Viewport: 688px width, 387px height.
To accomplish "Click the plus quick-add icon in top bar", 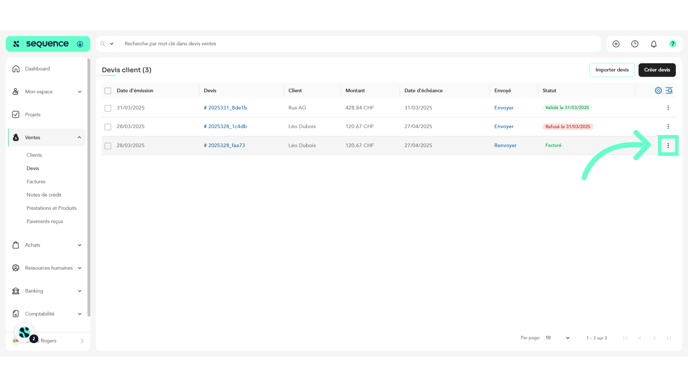I will [616, 44].
